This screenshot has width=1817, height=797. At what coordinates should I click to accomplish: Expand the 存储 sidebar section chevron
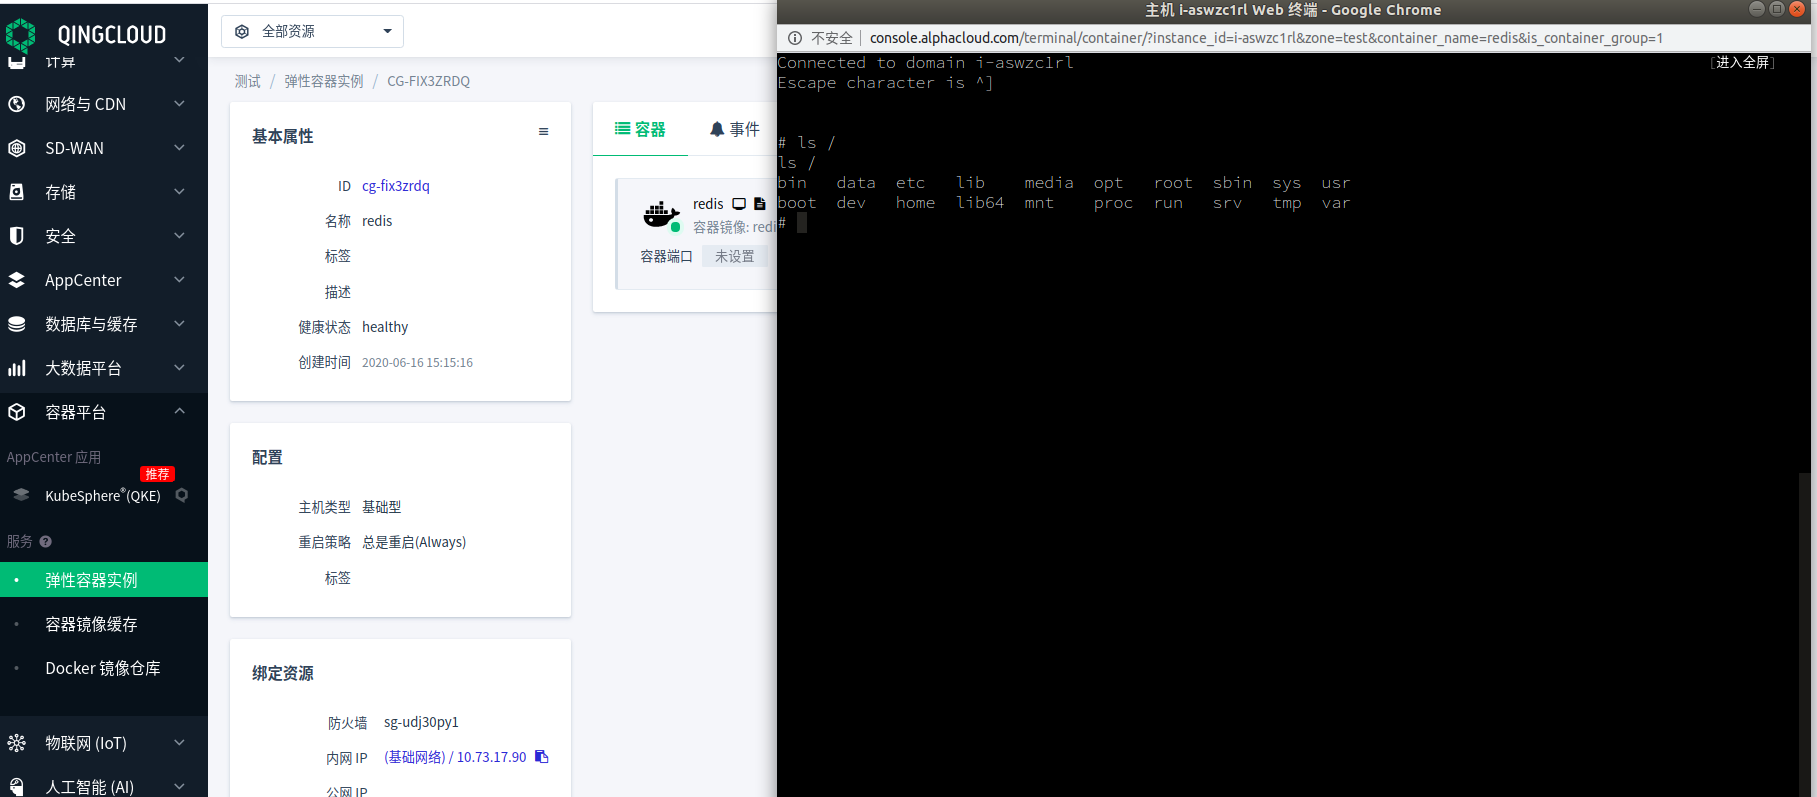[x=179, y=192]
